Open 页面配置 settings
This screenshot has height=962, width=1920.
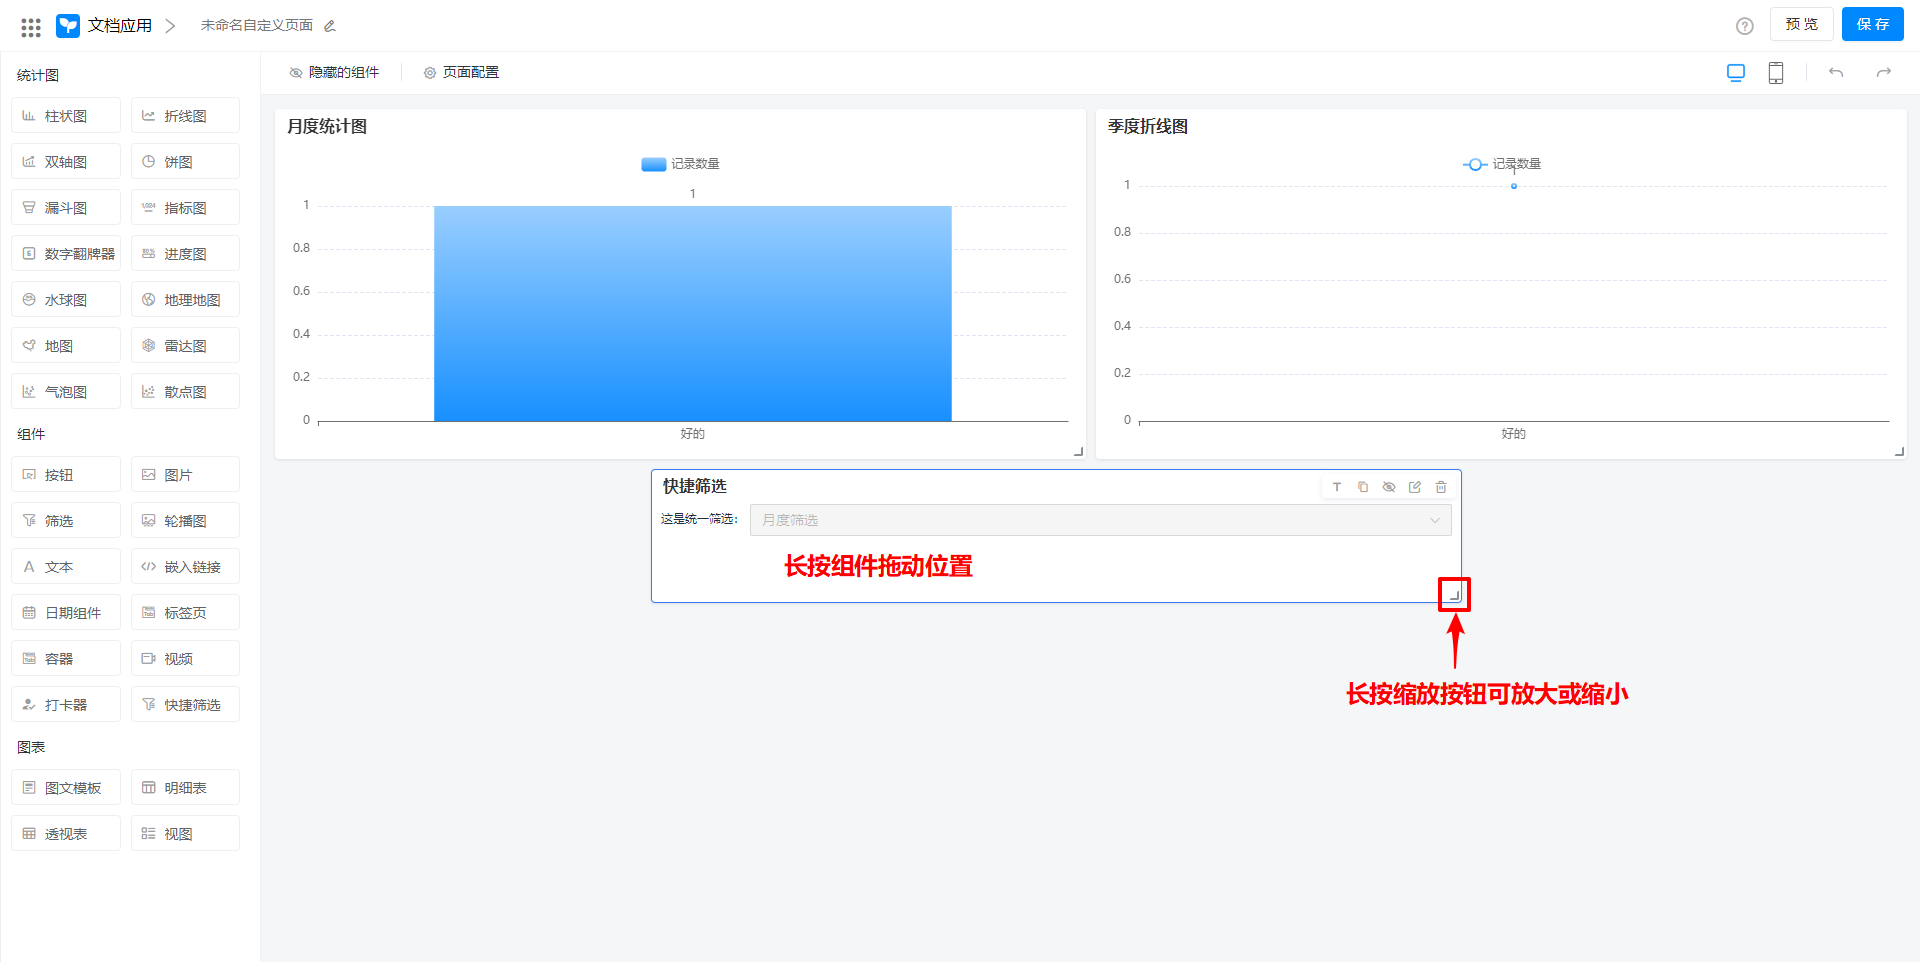[x=461, y=71]
